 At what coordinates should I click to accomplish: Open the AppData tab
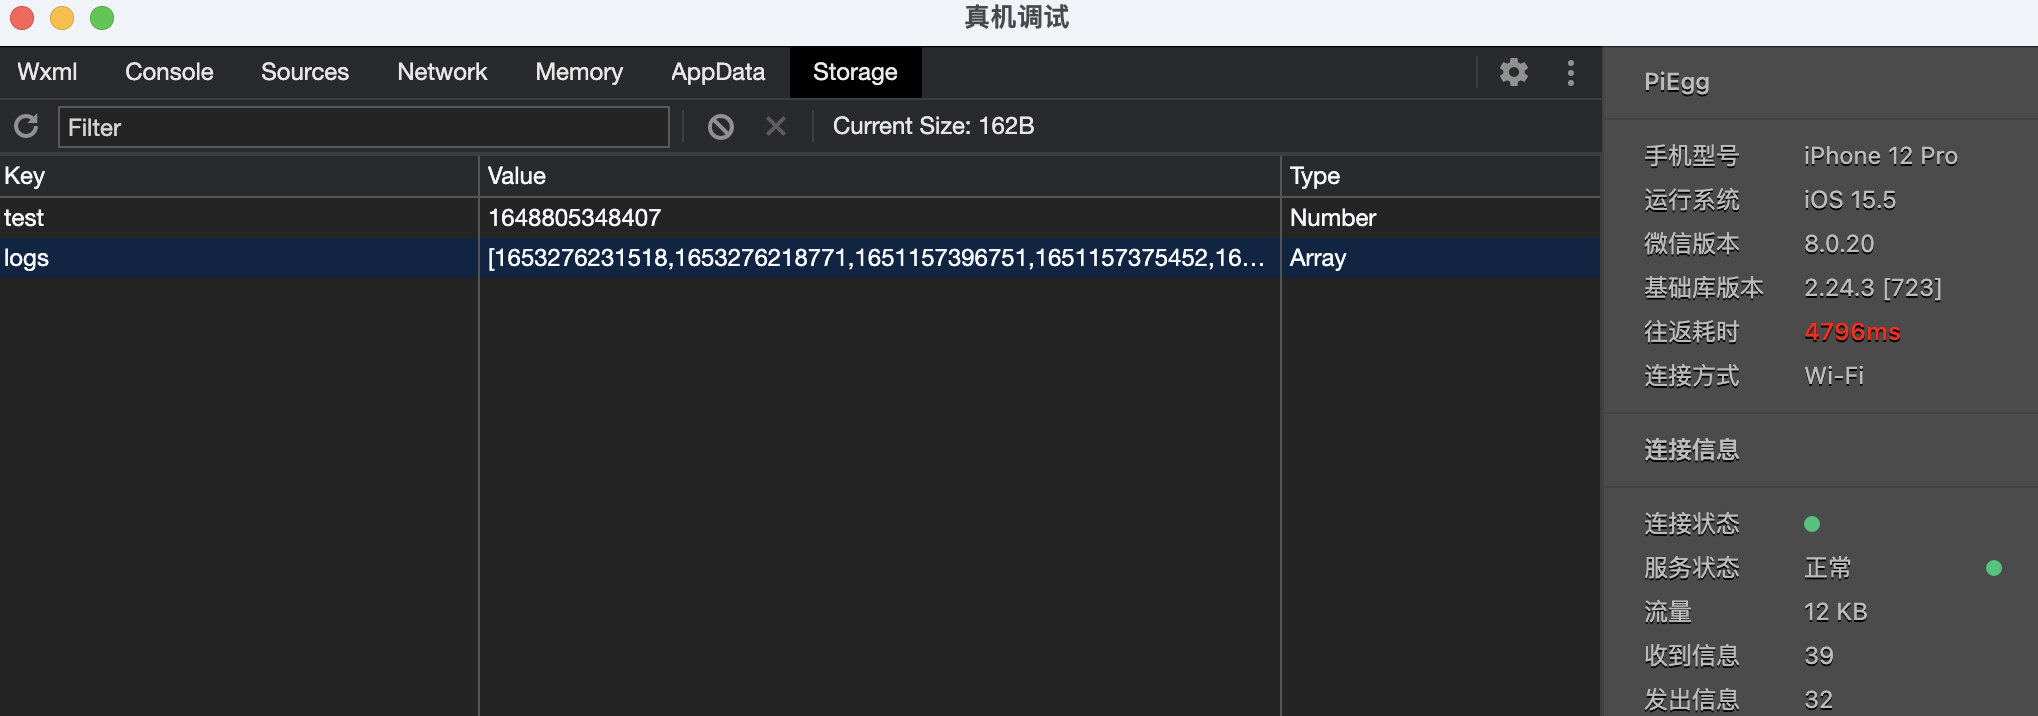click(718, 72)
